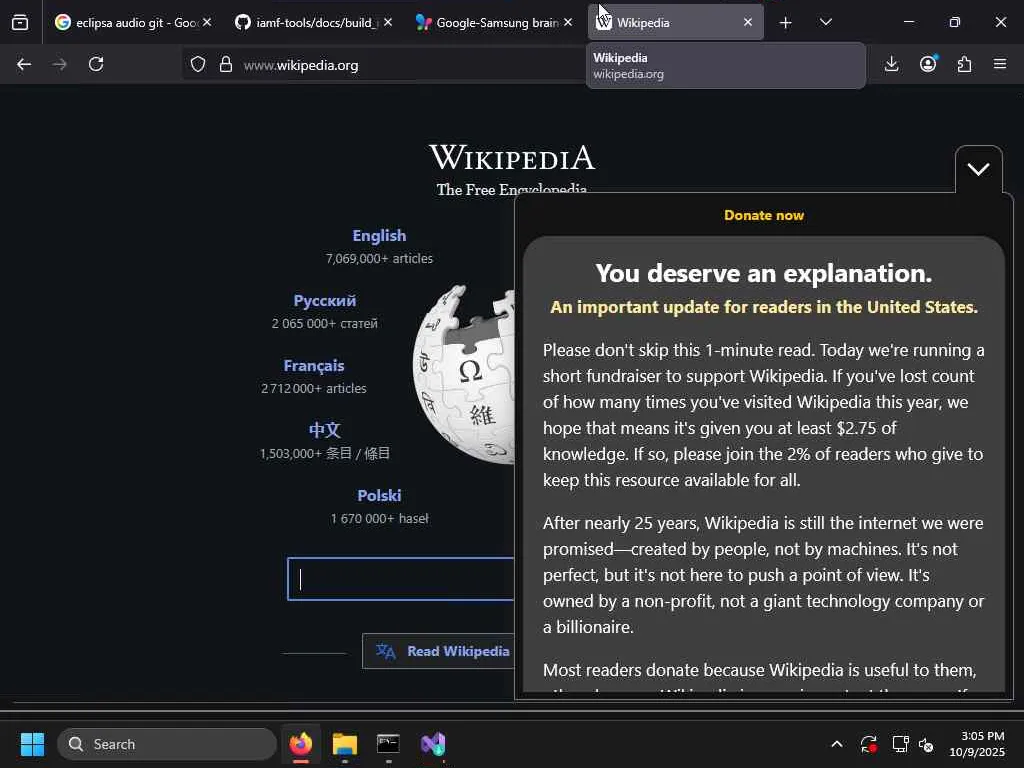Go back to the previous page
The image size is (1024, 768).
24,64
